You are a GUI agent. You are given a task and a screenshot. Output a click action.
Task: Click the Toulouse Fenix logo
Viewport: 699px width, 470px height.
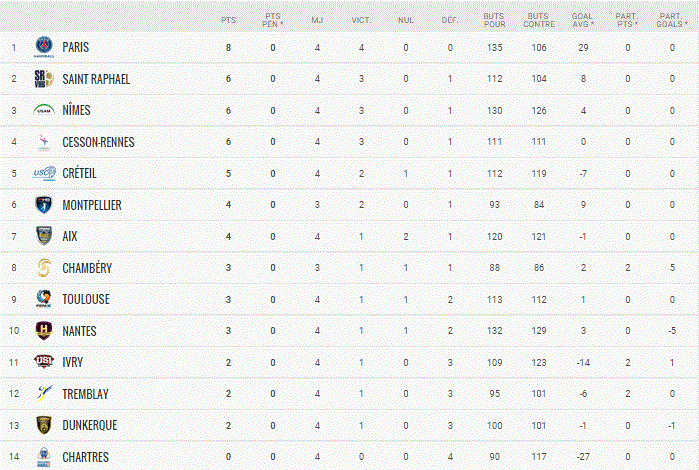coord(44,299)
